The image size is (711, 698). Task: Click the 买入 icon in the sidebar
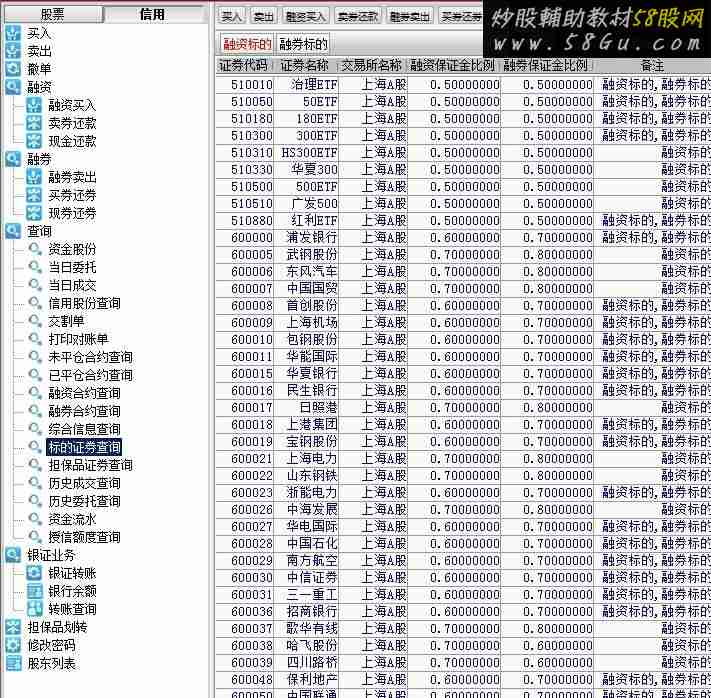tap(13, 33)
